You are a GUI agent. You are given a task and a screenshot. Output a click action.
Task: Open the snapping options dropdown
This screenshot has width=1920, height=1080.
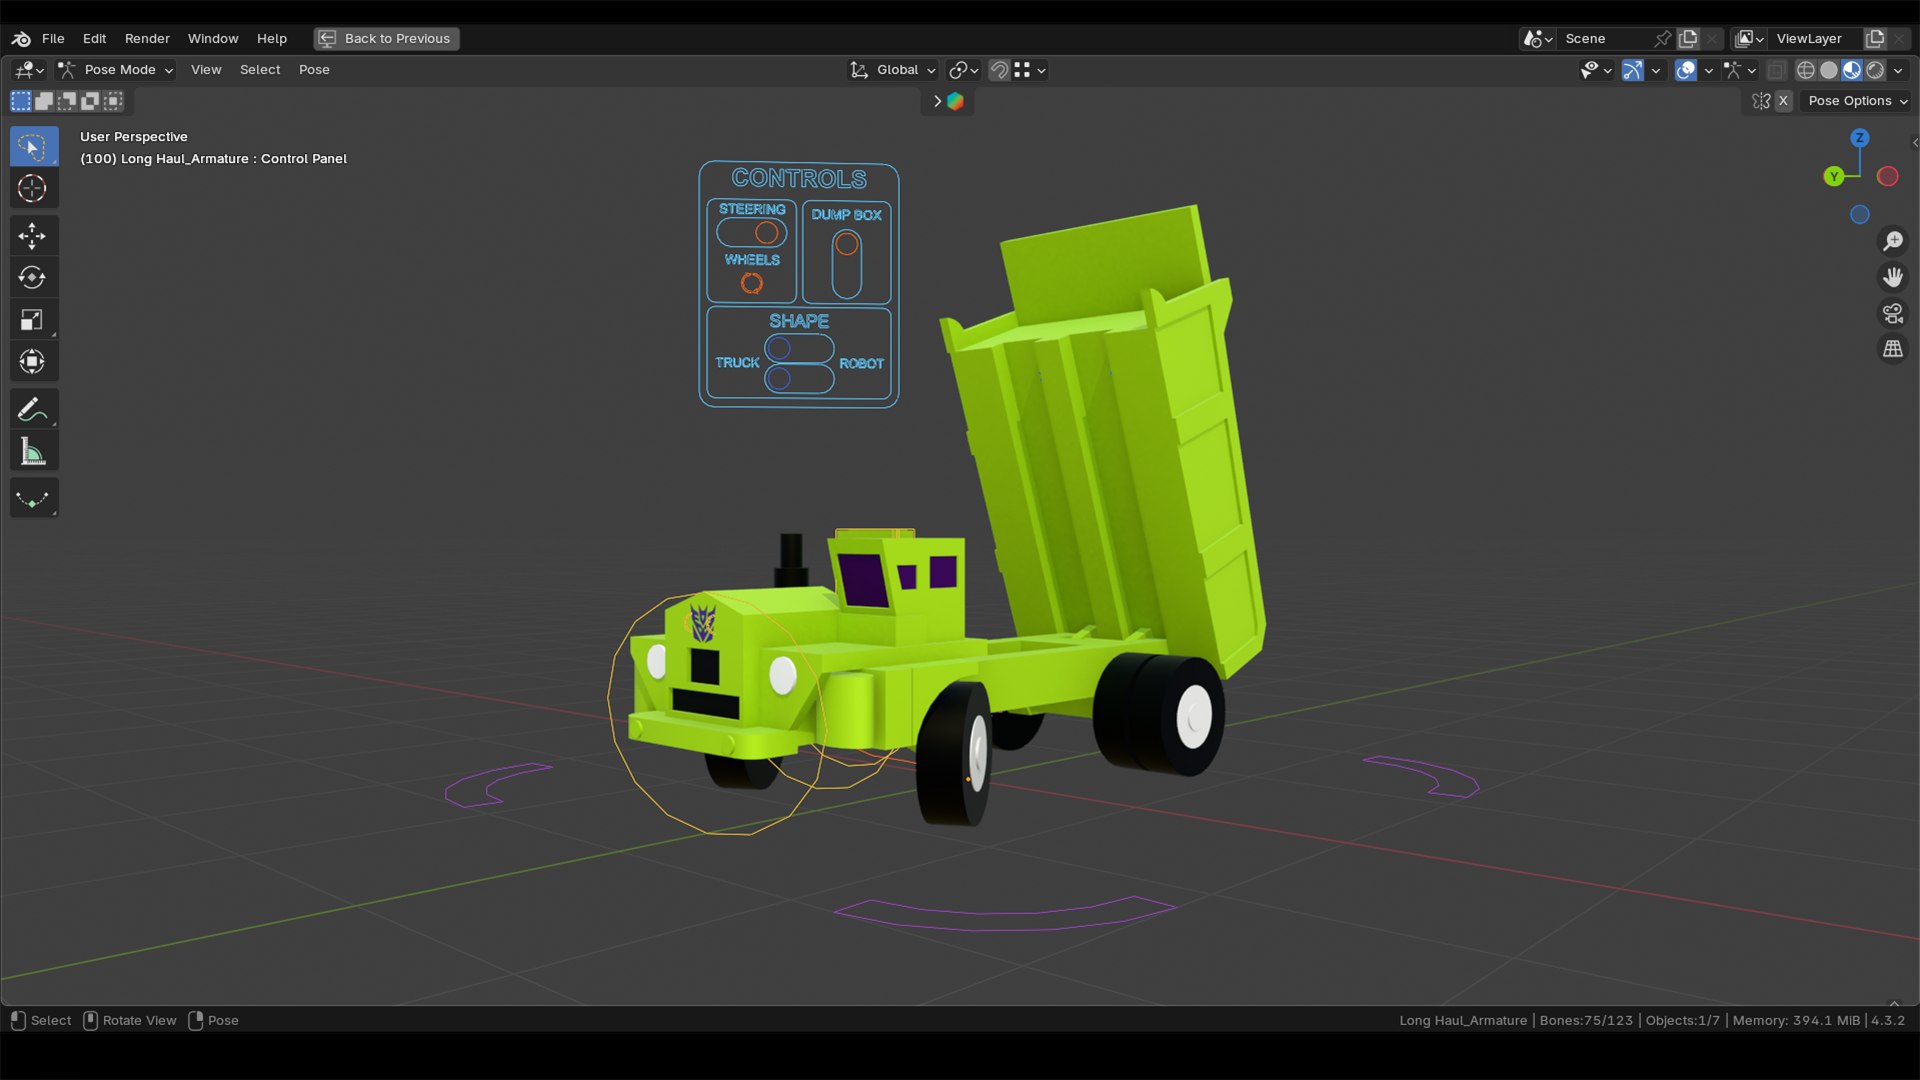(x=1030, y=70)
